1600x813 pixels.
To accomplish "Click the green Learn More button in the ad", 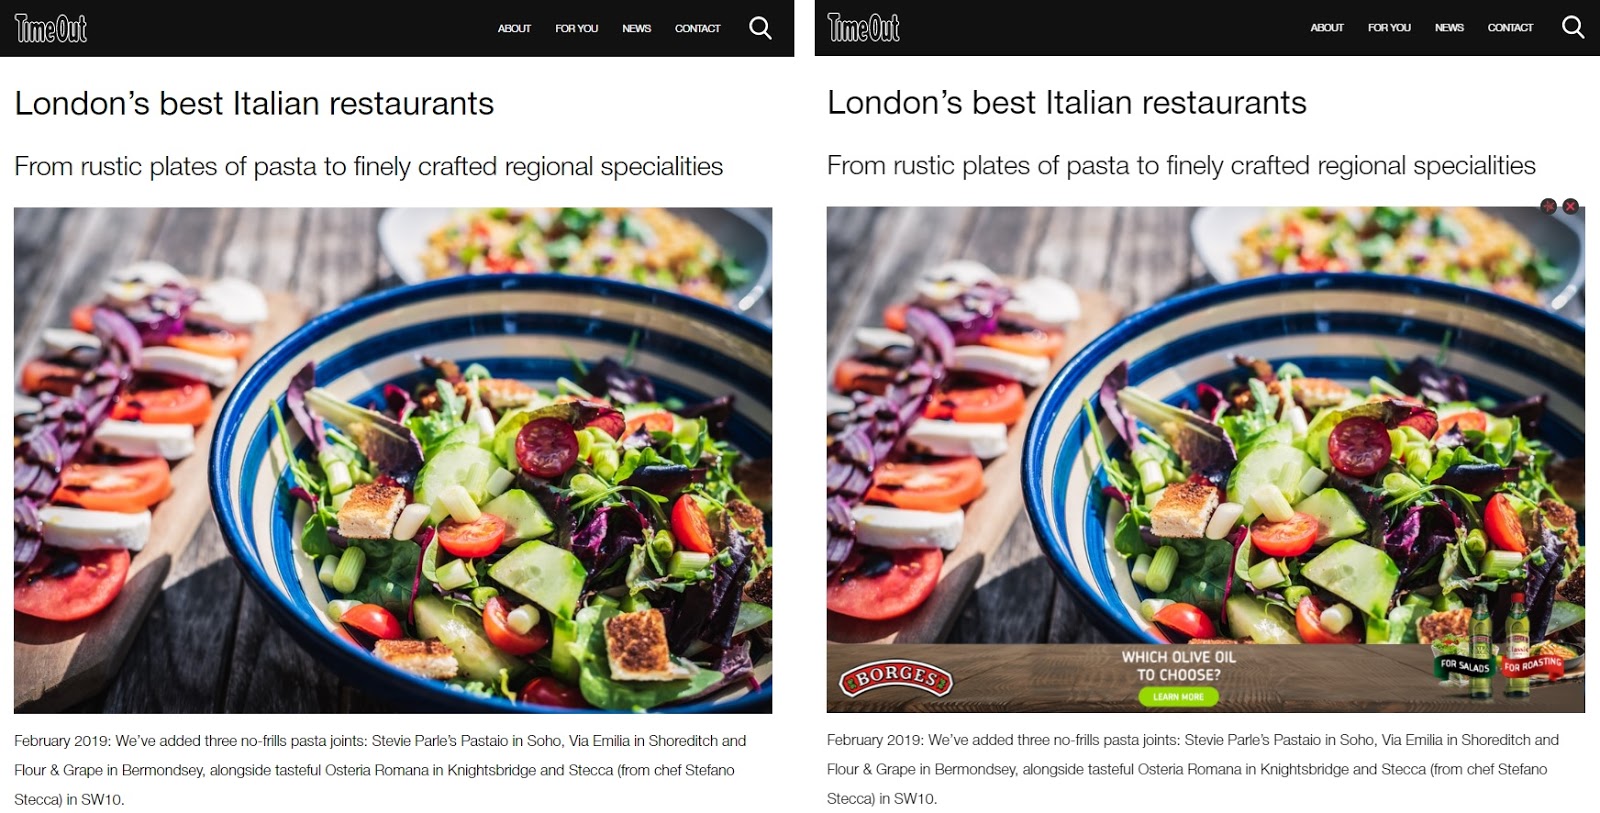I will [x=1178, y=697].
